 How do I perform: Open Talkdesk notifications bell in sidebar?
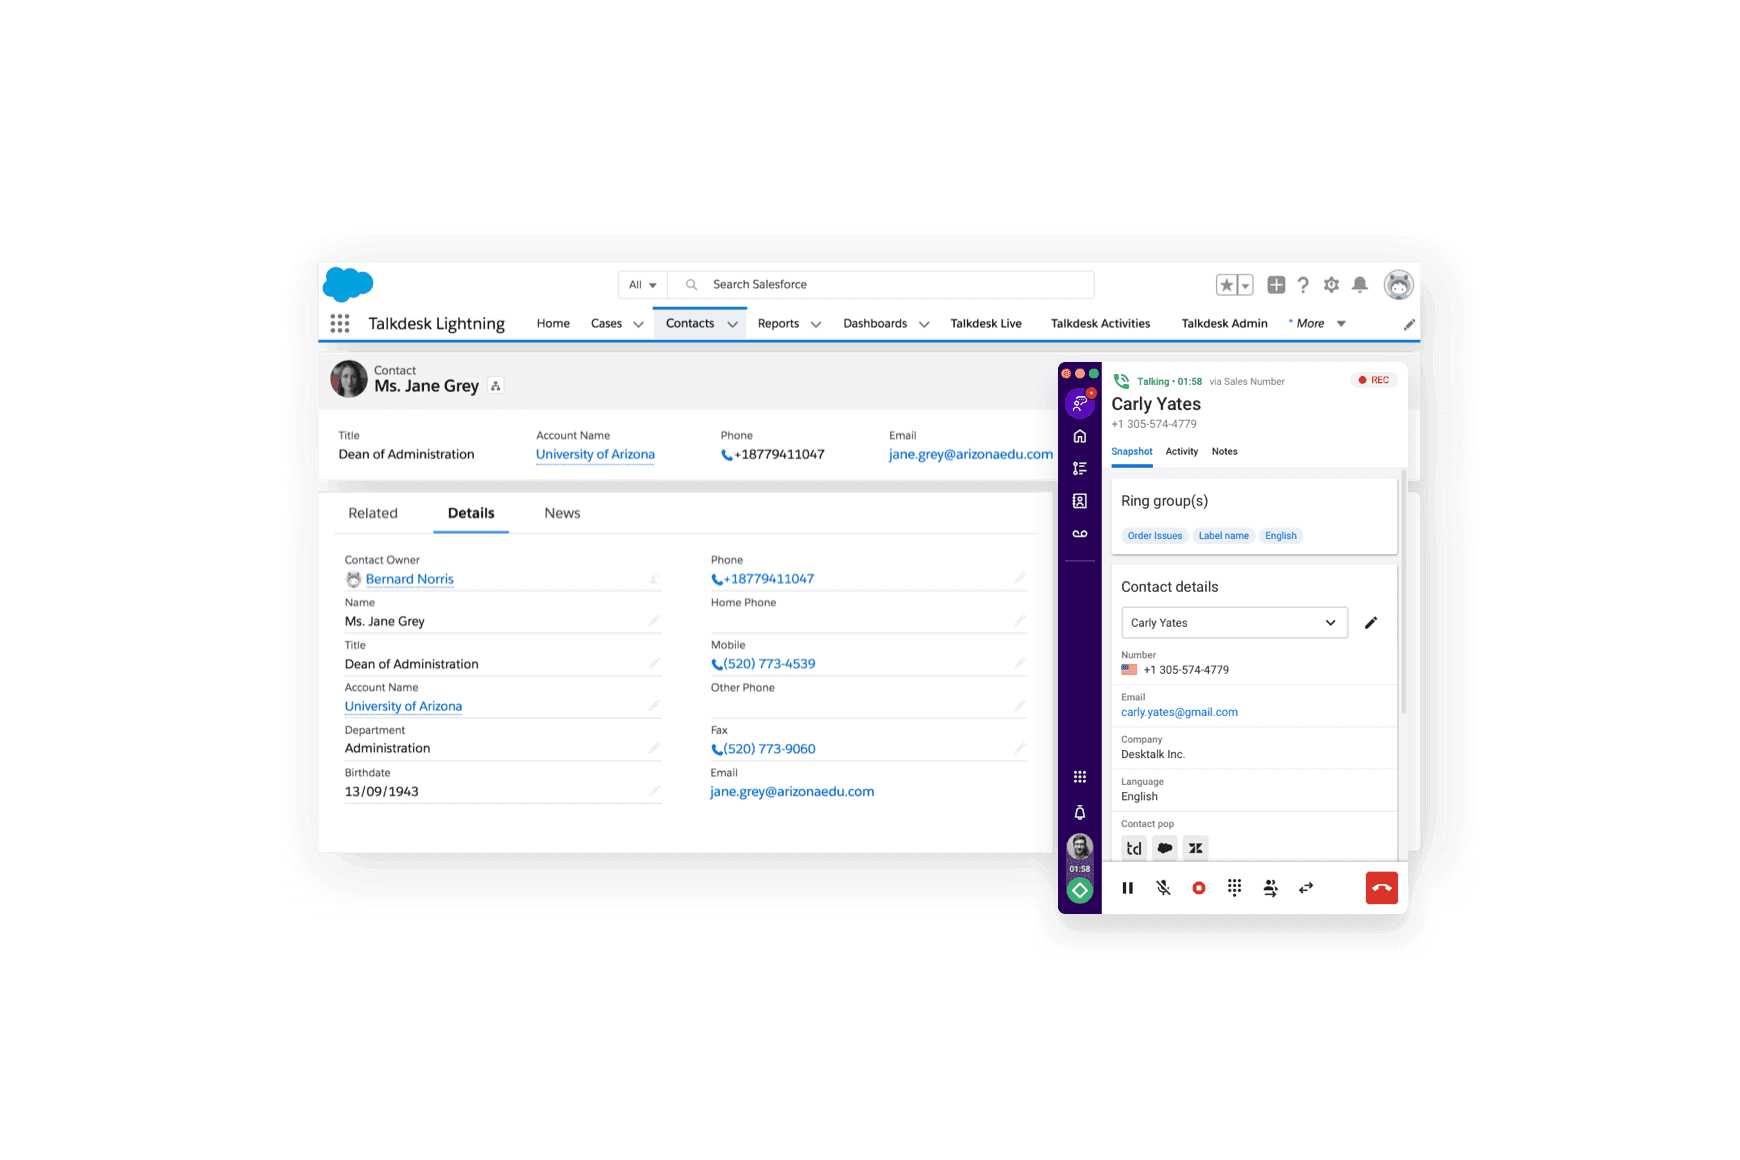tap(1080, 812)
